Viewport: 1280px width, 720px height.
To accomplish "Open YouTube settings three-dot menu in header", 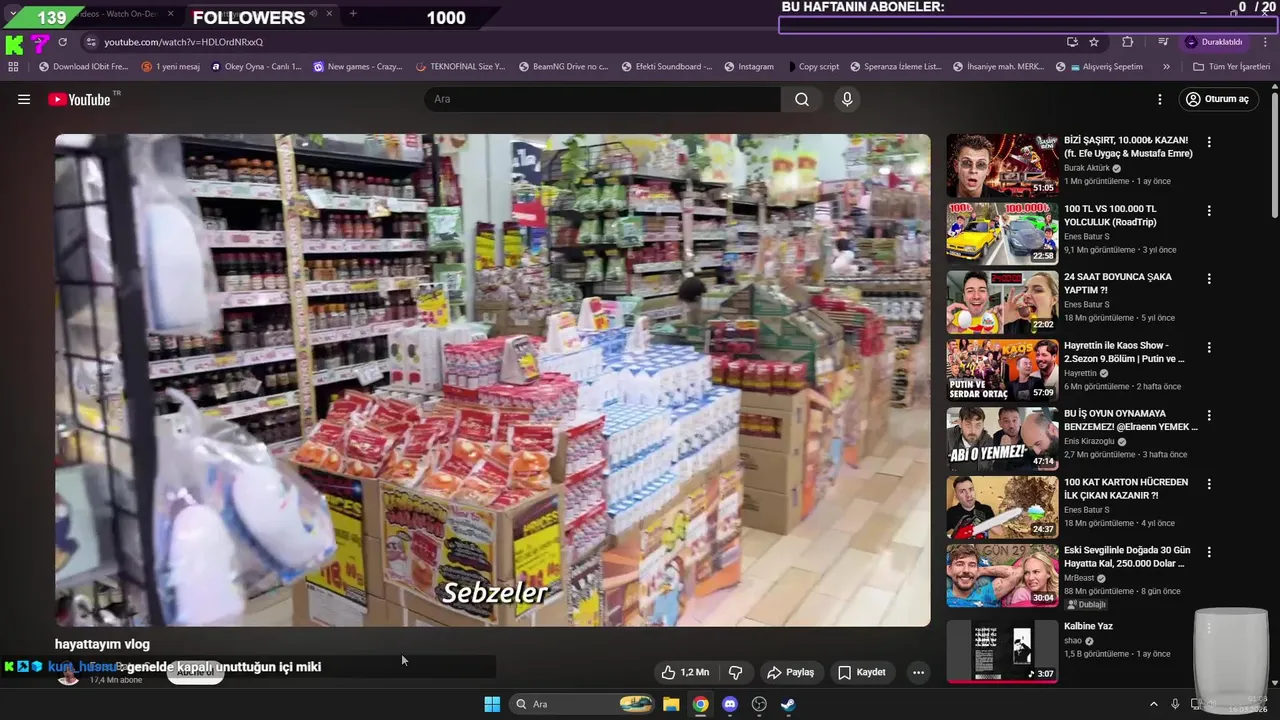I will coord(1160,99).
